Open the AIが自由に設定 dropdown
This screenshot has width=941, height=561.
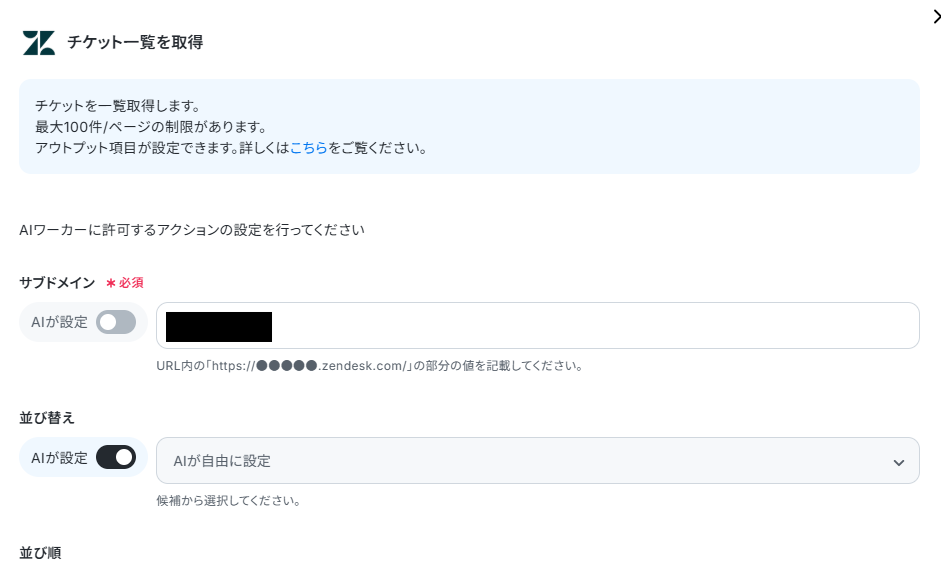pyautogui.click(x=538, y=460)
